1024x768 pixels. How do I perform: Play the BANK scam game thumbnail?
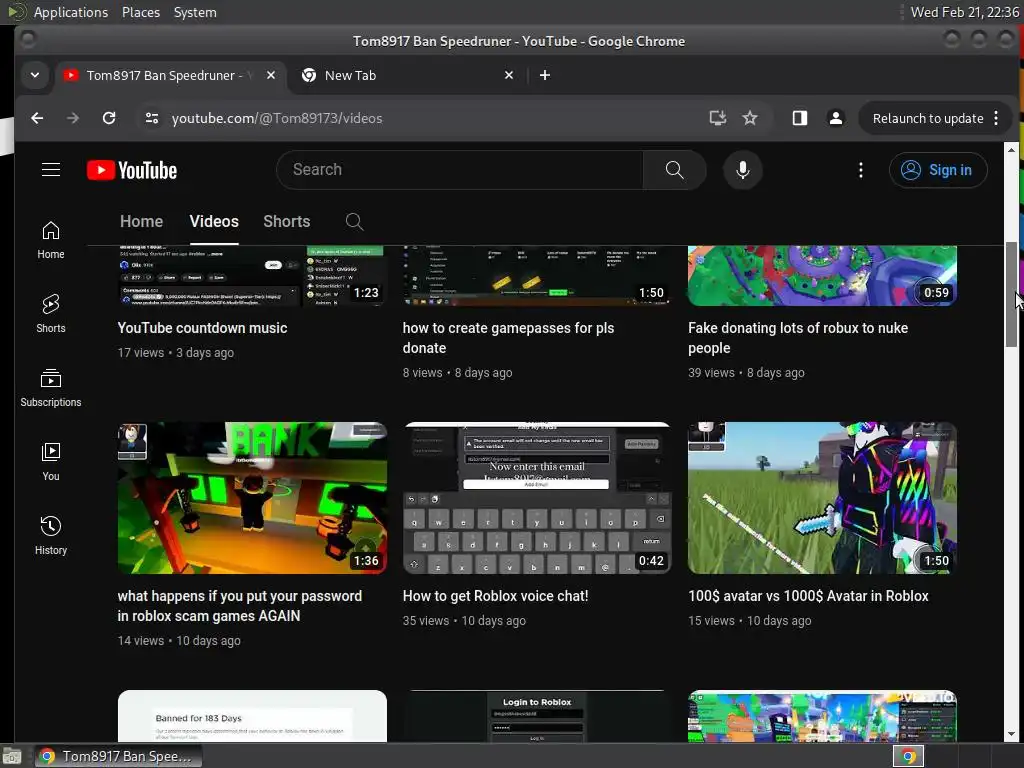(252, 498)
